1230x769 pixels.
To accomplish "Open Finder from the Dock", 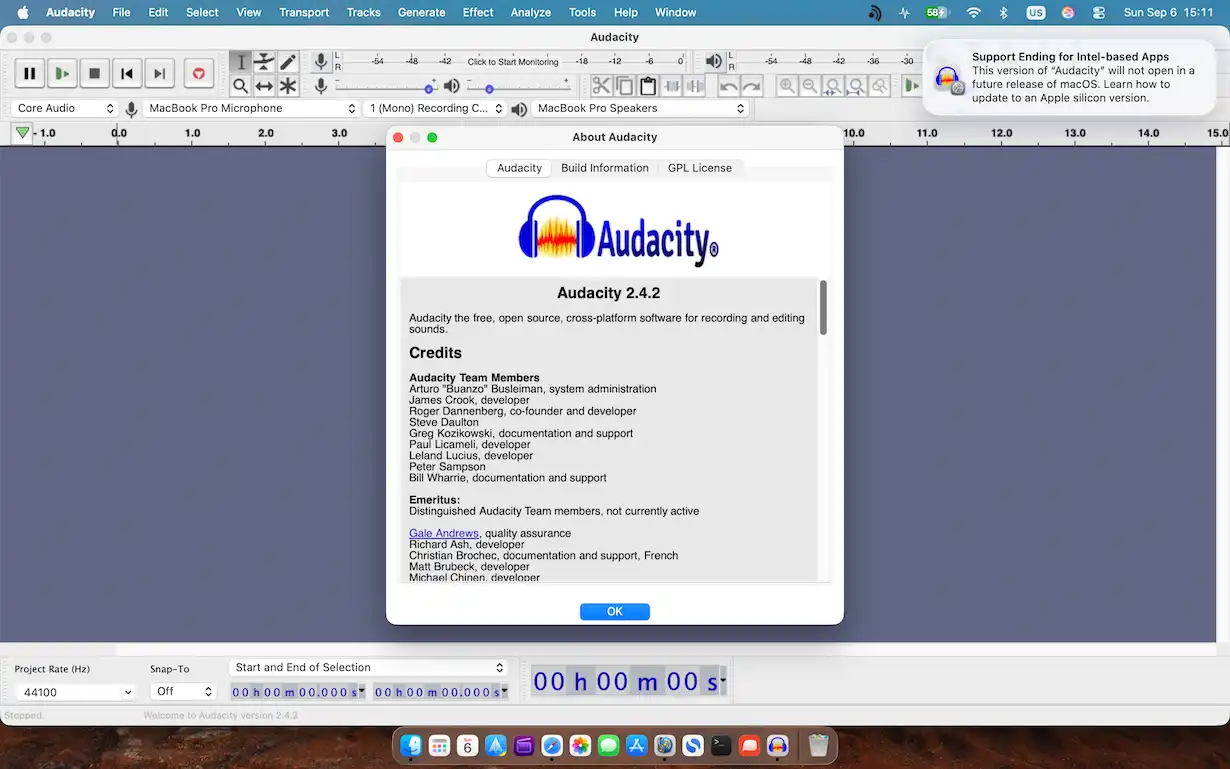I will (x=411, y=745).
